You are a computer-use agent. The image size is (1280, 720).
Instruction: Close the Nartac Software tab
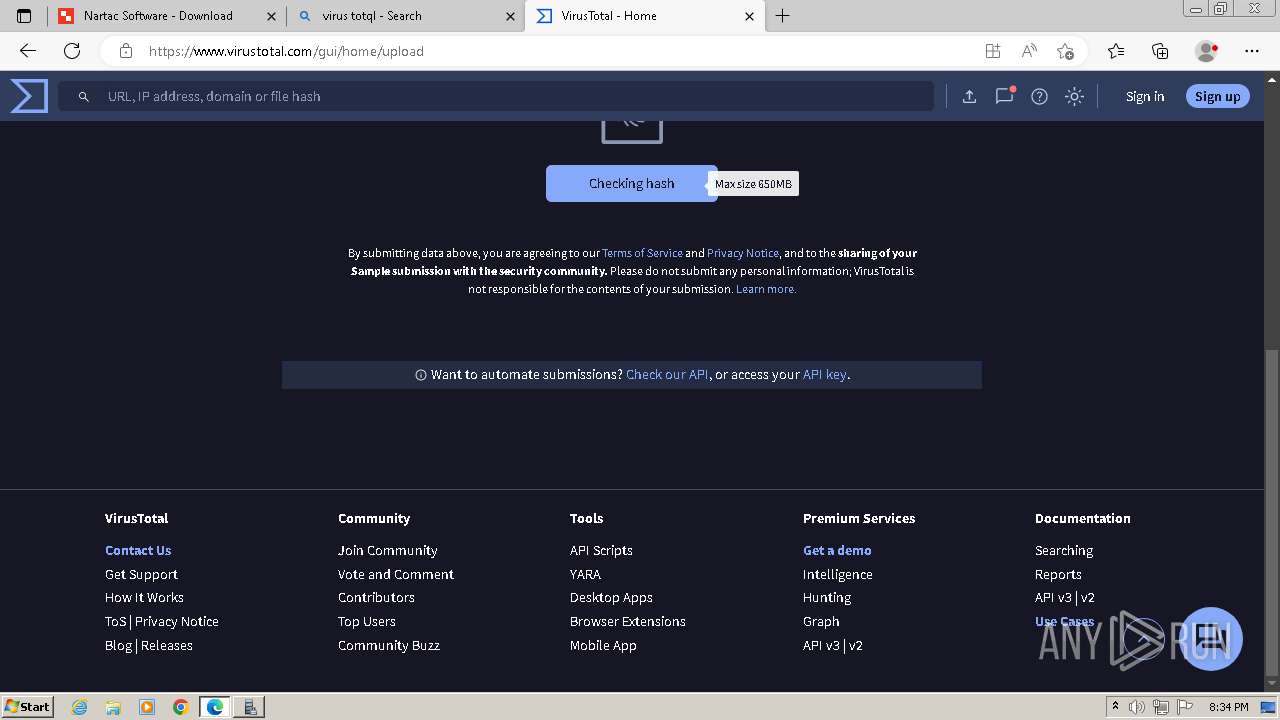271,16
